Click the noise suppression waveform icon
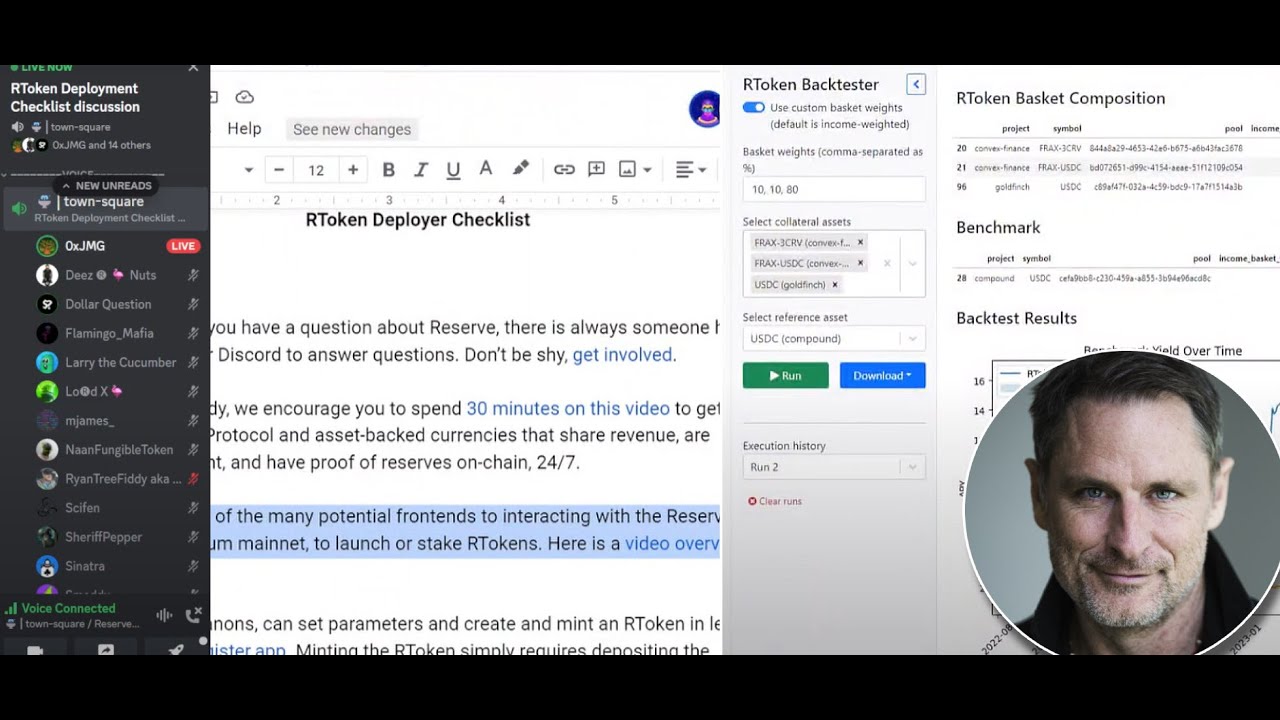Screen dimensions: 1280x720 click(x=164, y=615)
